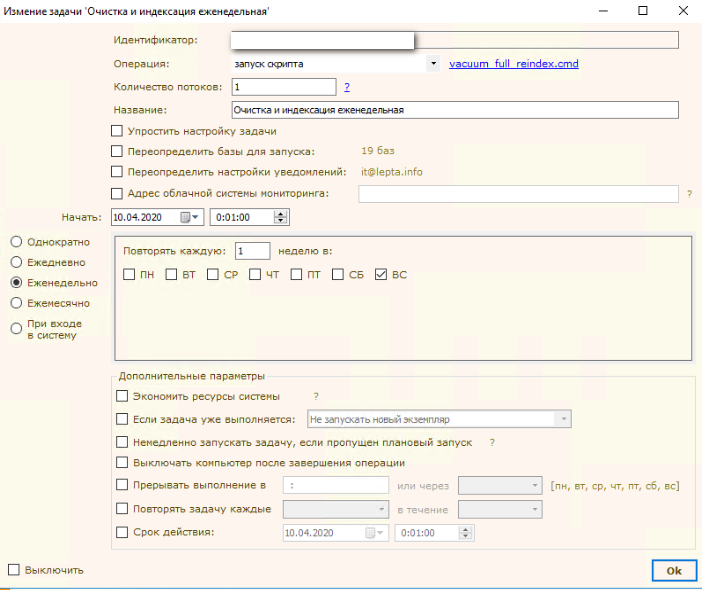This screenshot has width=702, height=590.
Task: Enable Экономить ресурсы системы
Action: point(122,396)
